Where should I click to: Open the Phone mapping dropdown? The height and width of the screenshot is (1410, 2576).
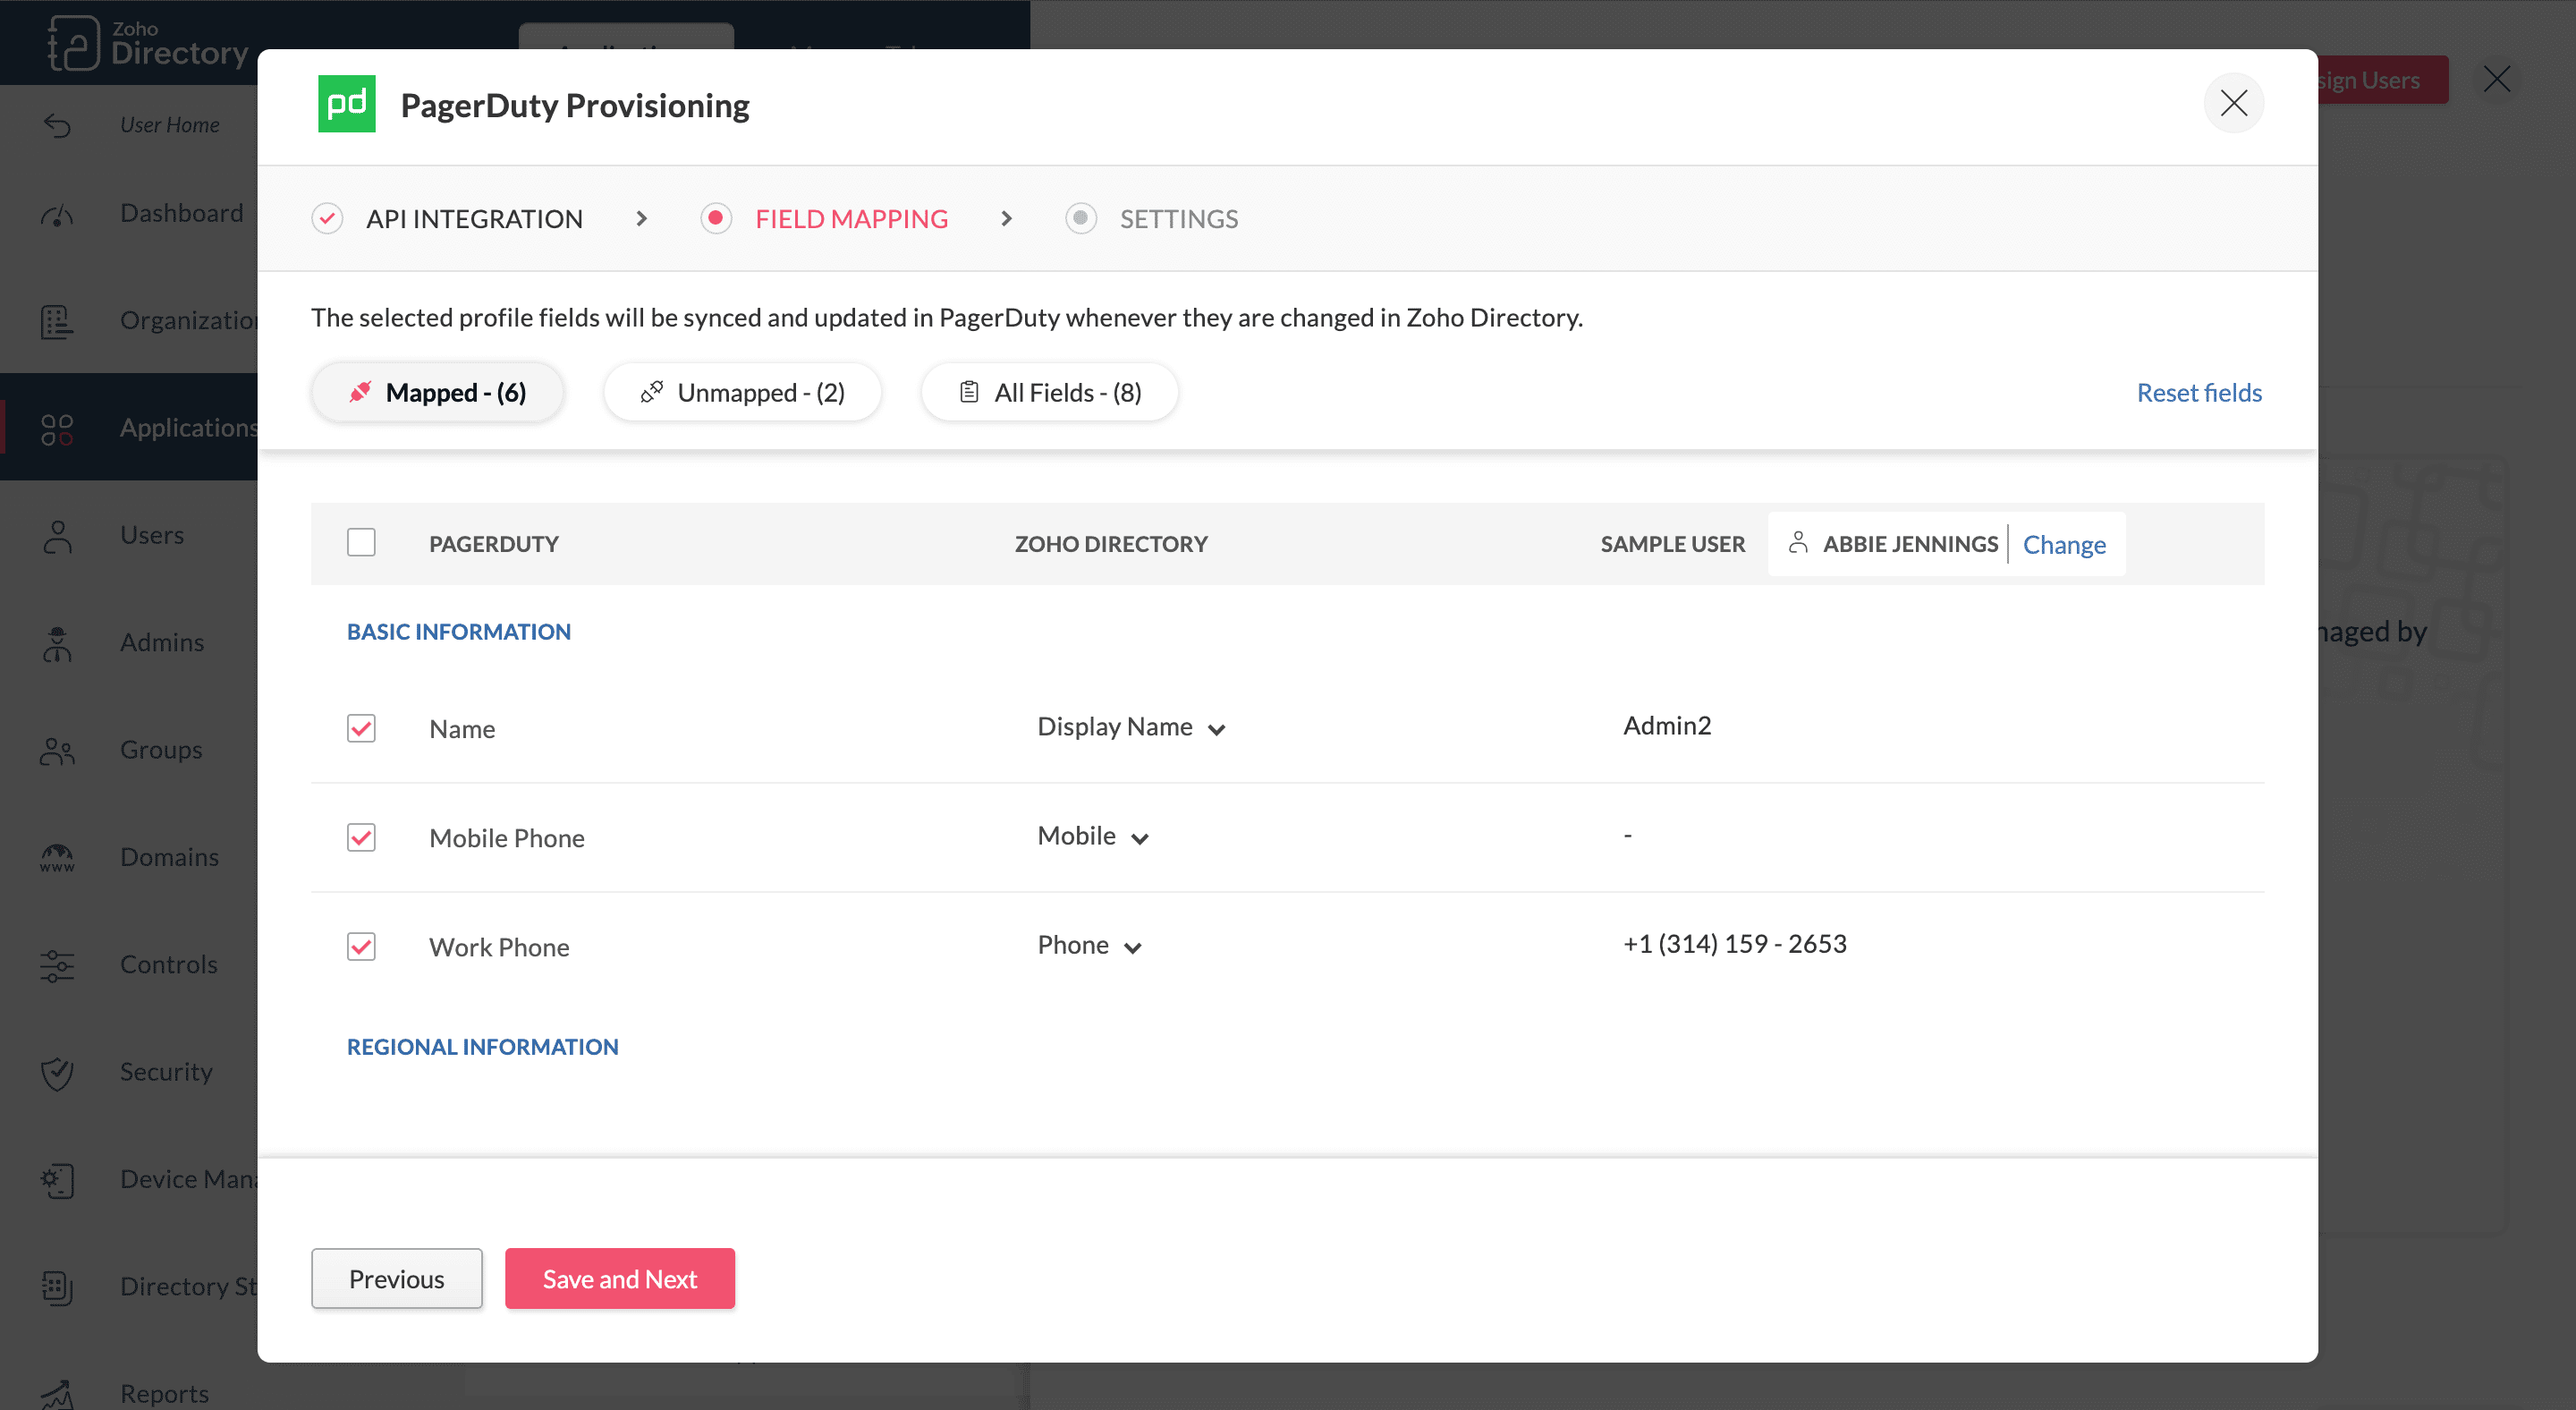point(1089,946)
